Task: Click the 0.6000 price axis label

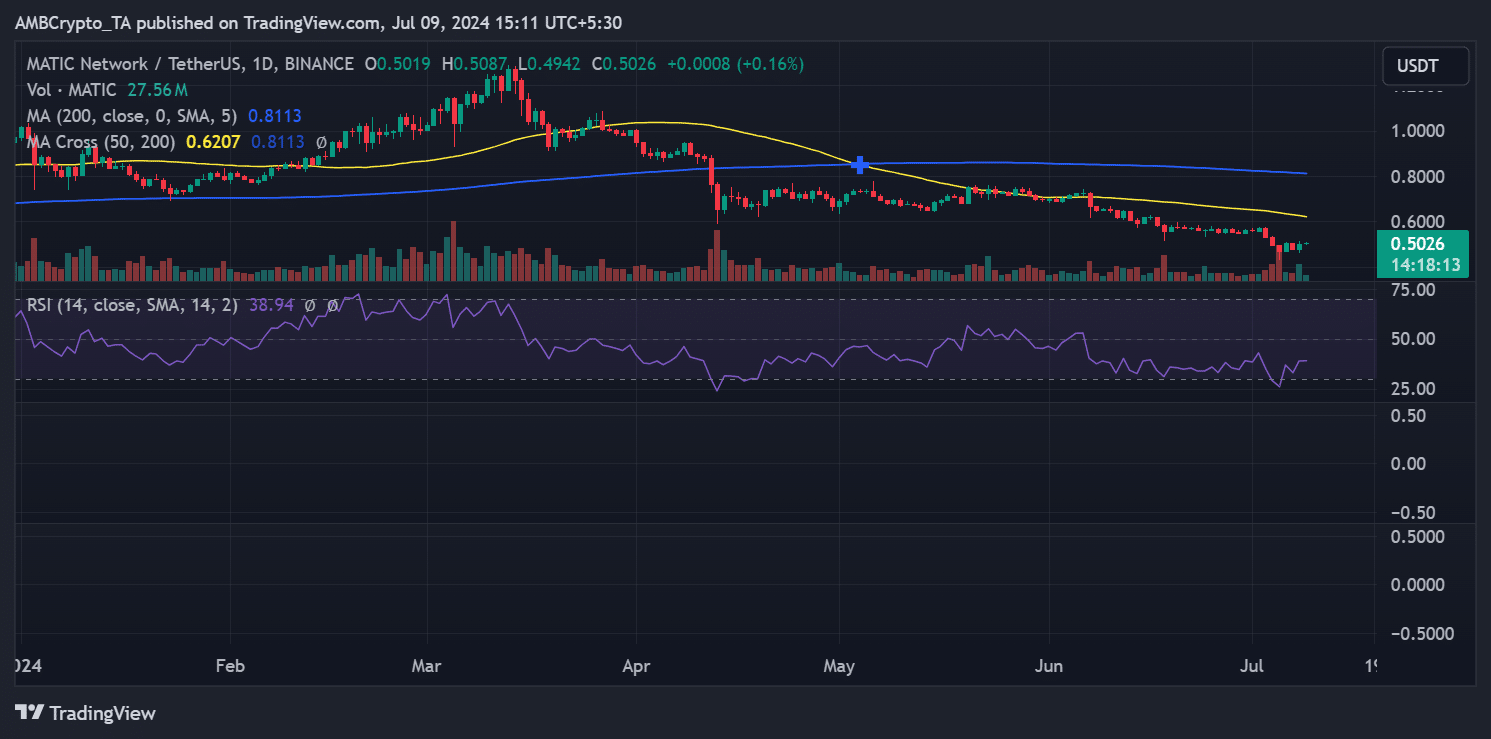Action: click(x=1416, y=222)
